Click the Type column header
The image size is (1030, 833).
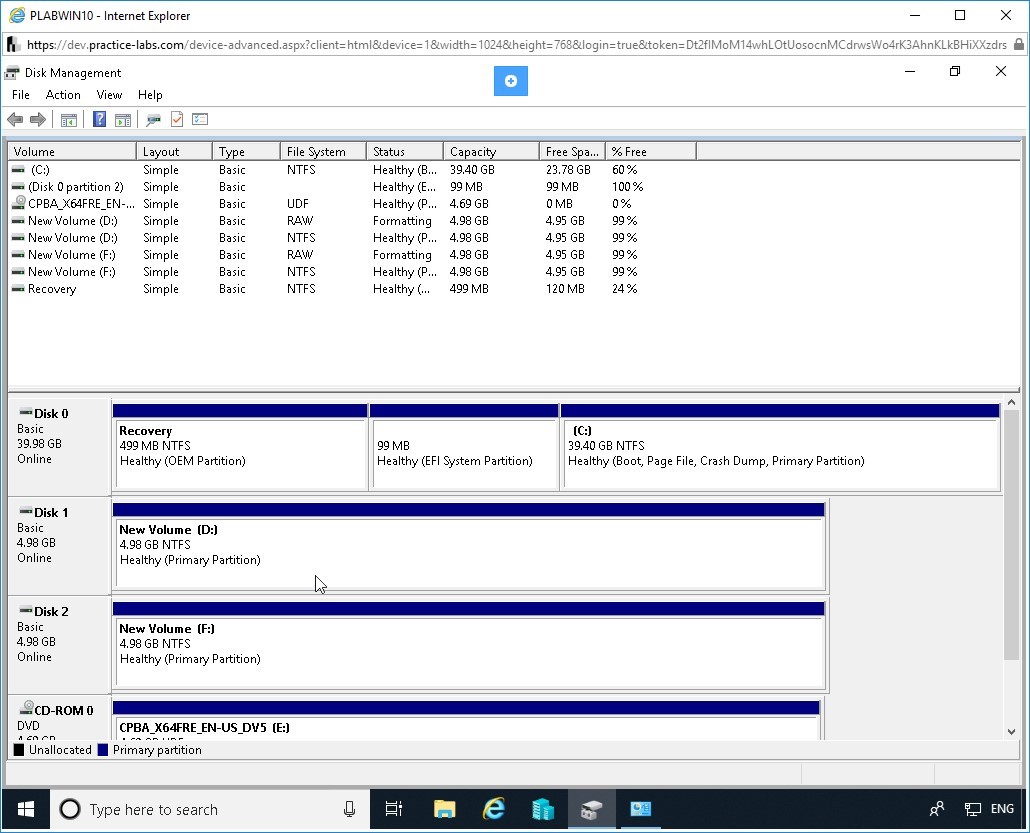(x=246, y=152)
